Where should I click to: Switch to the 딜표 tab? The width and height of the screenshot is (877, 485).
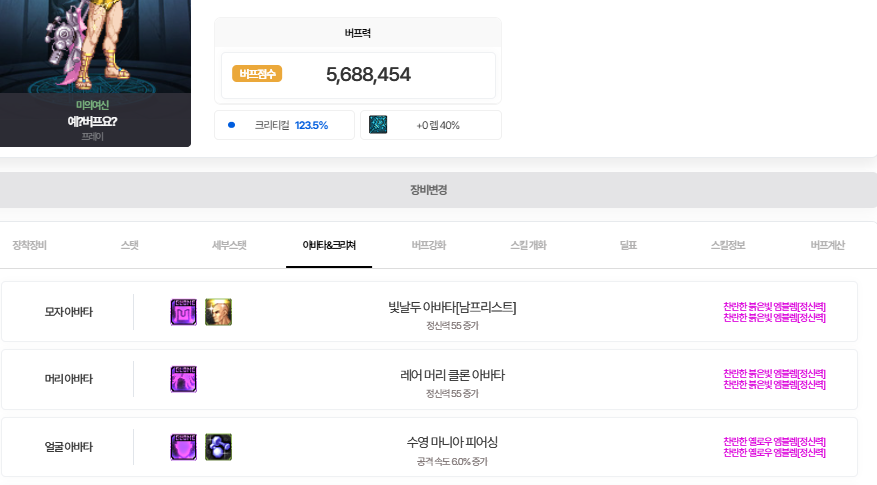point(628,245)
